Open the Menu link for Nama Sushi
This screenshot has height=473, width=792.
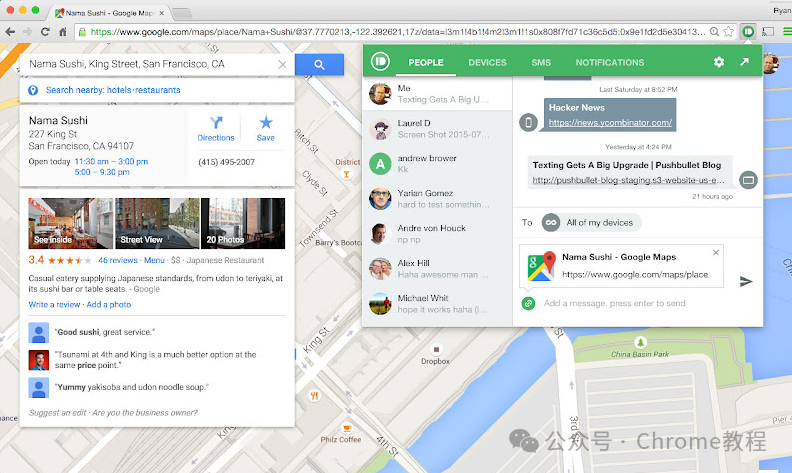click(x=154, y=260)
